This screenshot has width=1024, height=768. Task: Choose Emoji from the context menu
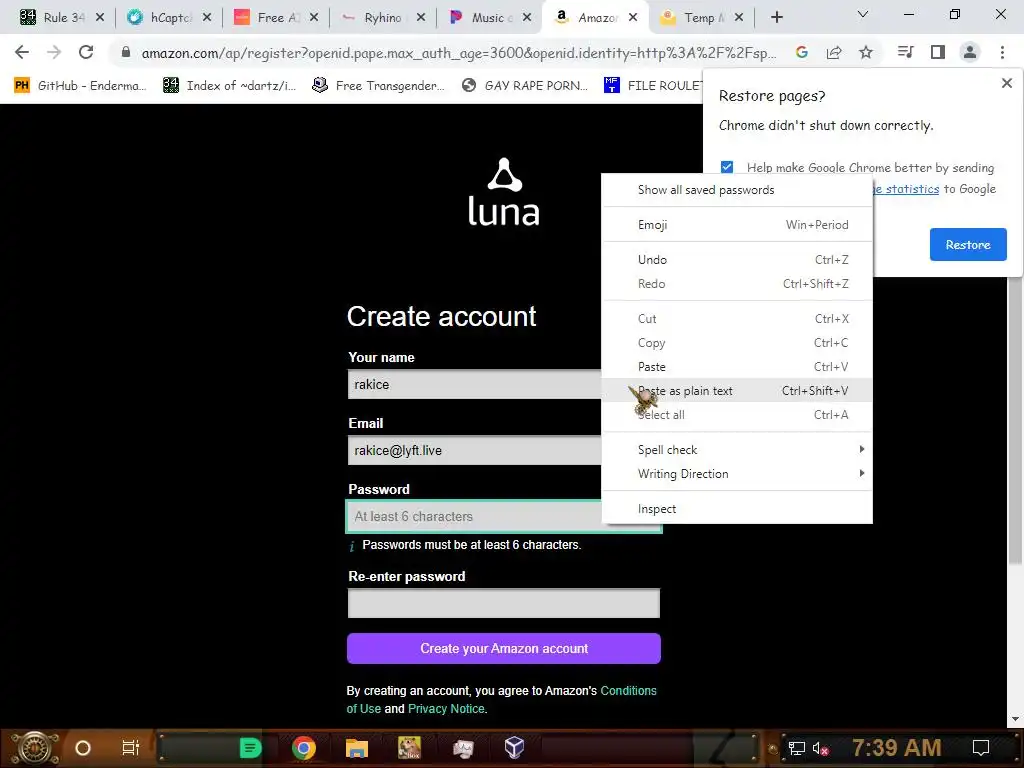[737, 225]
